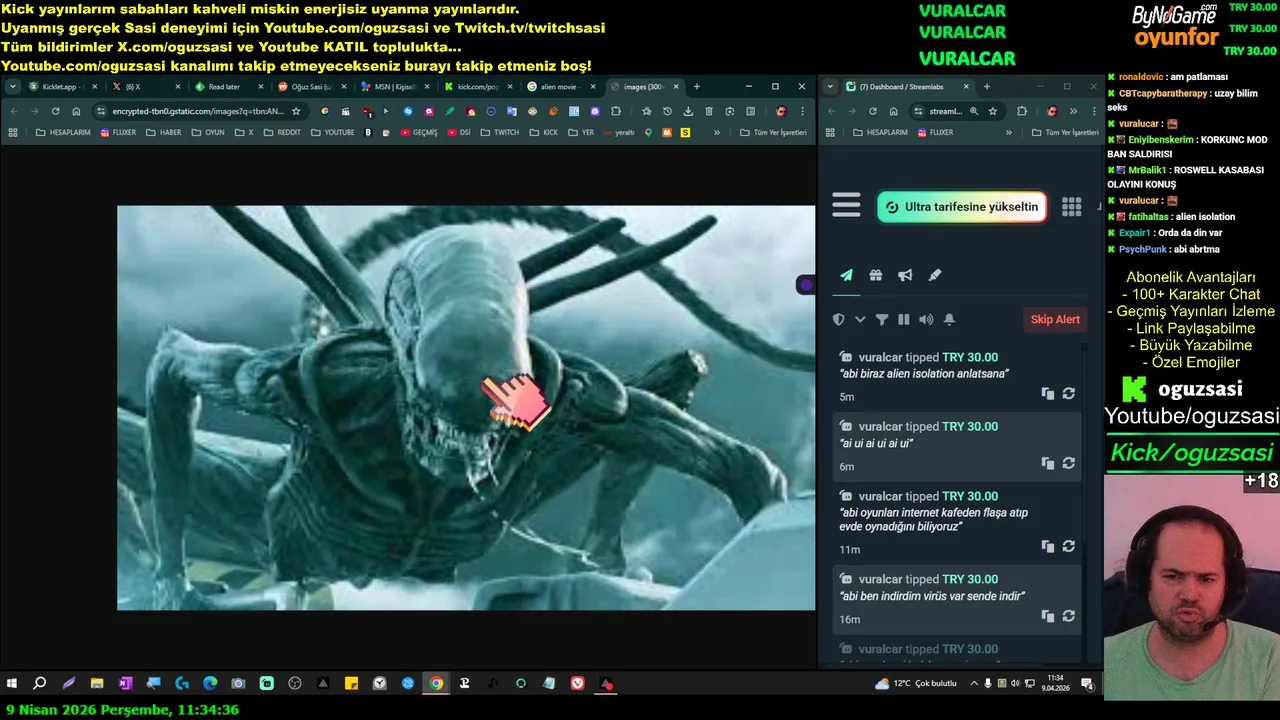
Task: Open the Windows Start menu
Action: pos(12,683)
